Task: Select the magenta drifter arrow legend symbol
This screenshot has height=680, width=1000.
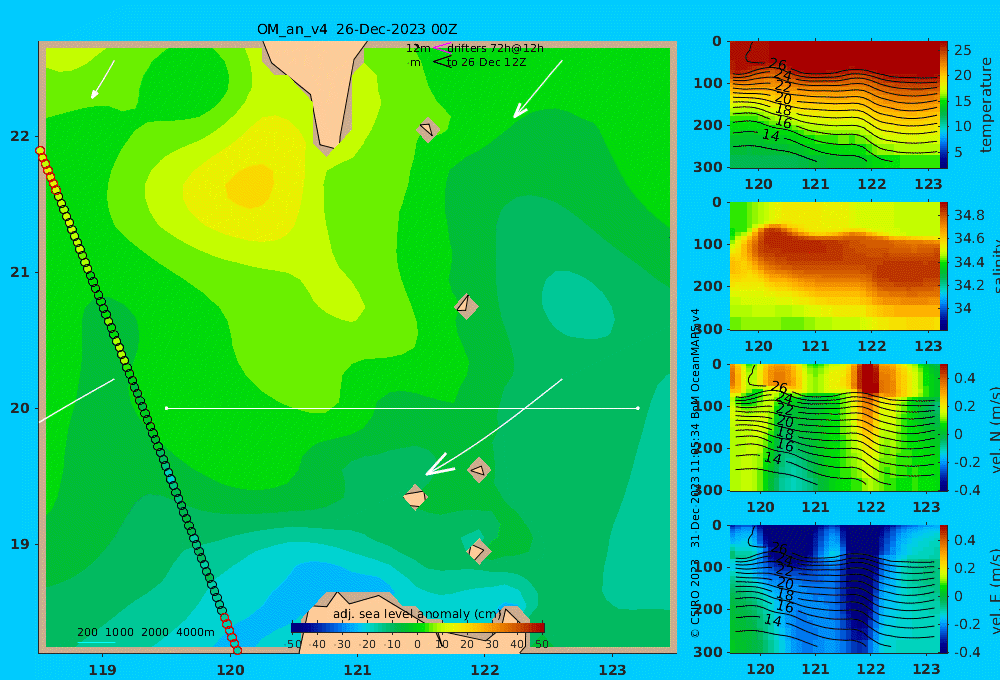Action: (442, 47)
